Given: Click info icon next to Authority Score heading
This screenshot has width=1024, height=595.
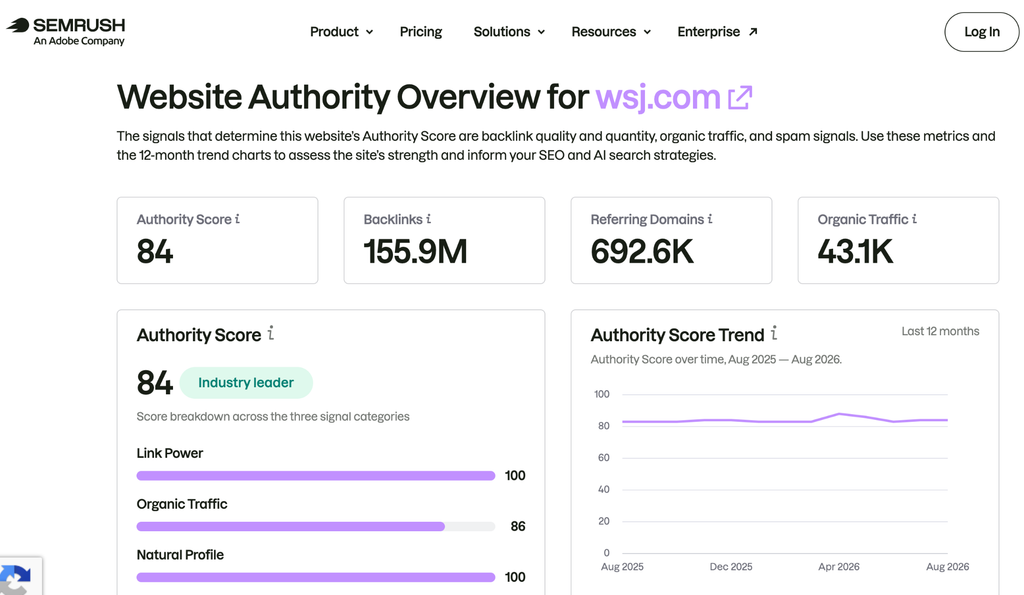Looking at the screenshot, I should (x=270, y=333).
